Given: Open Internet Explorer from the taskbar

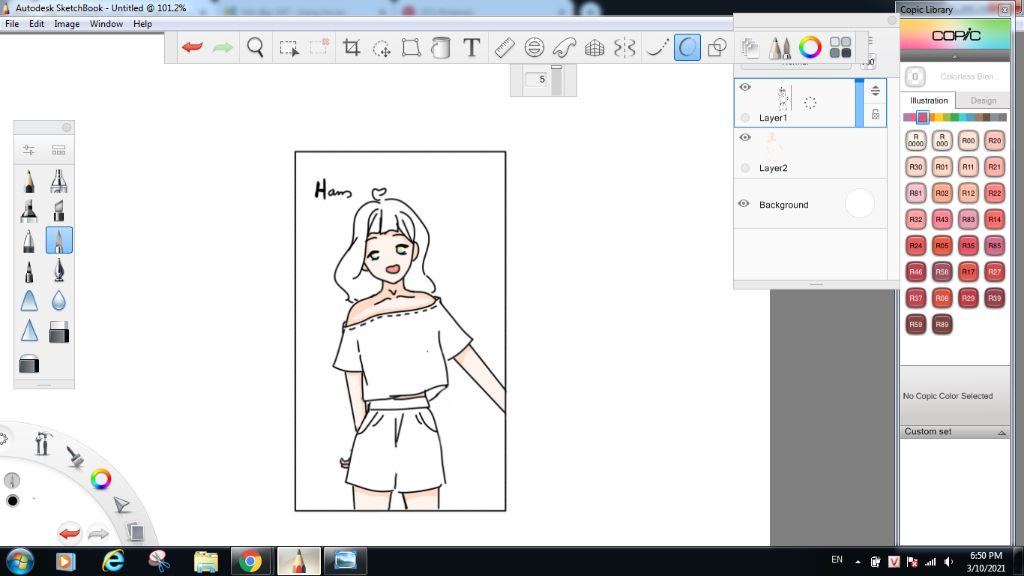Looking at the screenshot, I should click(x=113, y=561).
